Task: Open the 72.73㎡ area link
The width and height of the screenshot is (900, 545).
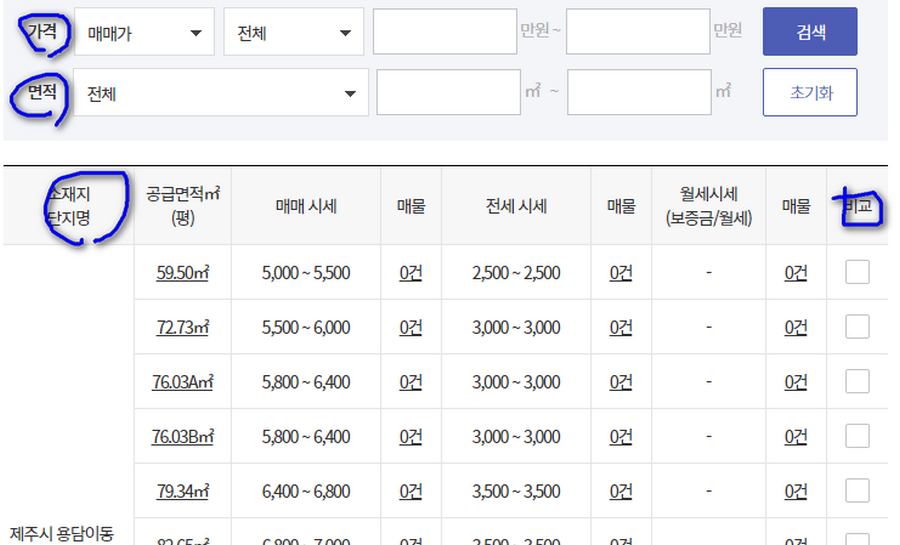Action: click(x=183, y=327)
